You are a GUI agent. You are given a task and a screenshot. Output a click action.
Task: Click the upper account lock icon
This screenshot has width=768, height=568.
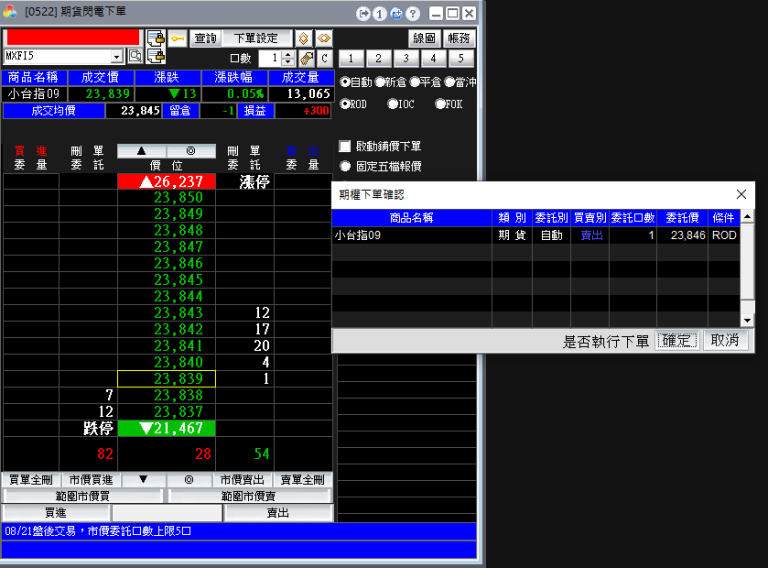tap(155, 38)
